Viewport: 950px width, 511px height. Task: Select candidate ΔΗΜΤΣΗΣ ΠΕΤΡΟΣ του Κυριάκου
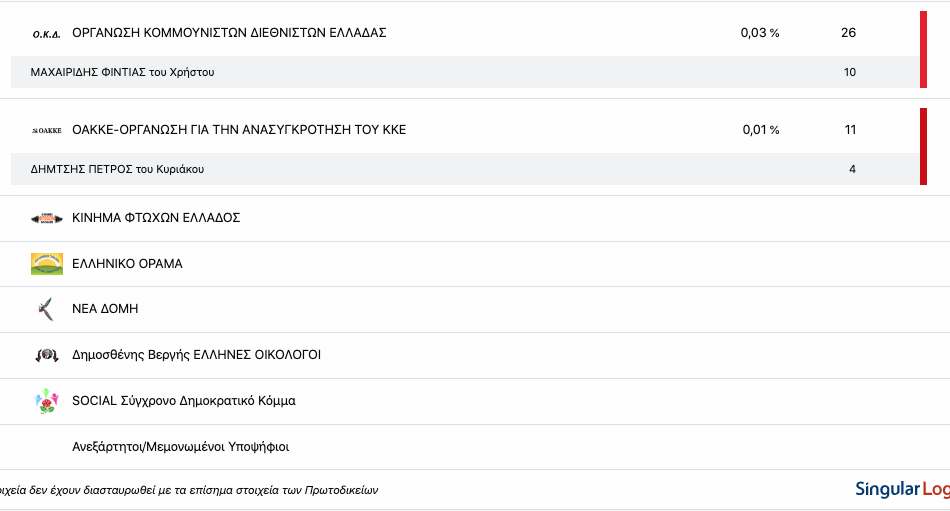(117, 169)
